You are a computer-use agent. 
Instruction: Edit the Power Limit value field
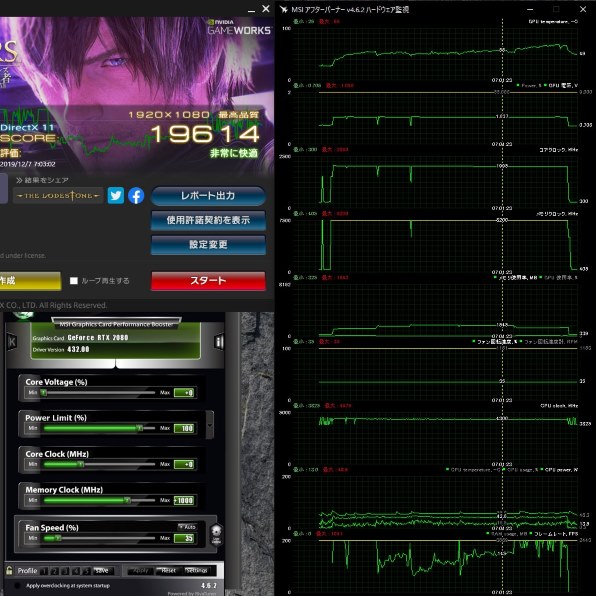tap(184, 428)
